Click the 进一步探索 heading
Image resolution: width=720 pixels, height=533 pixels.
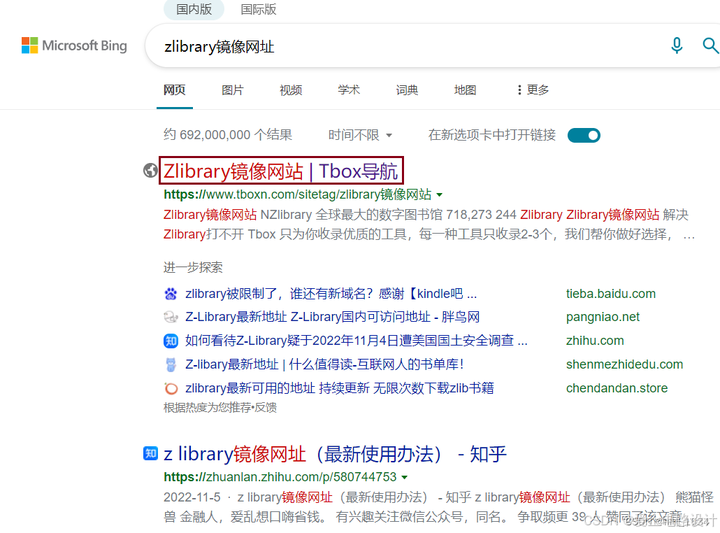[193, 268]
